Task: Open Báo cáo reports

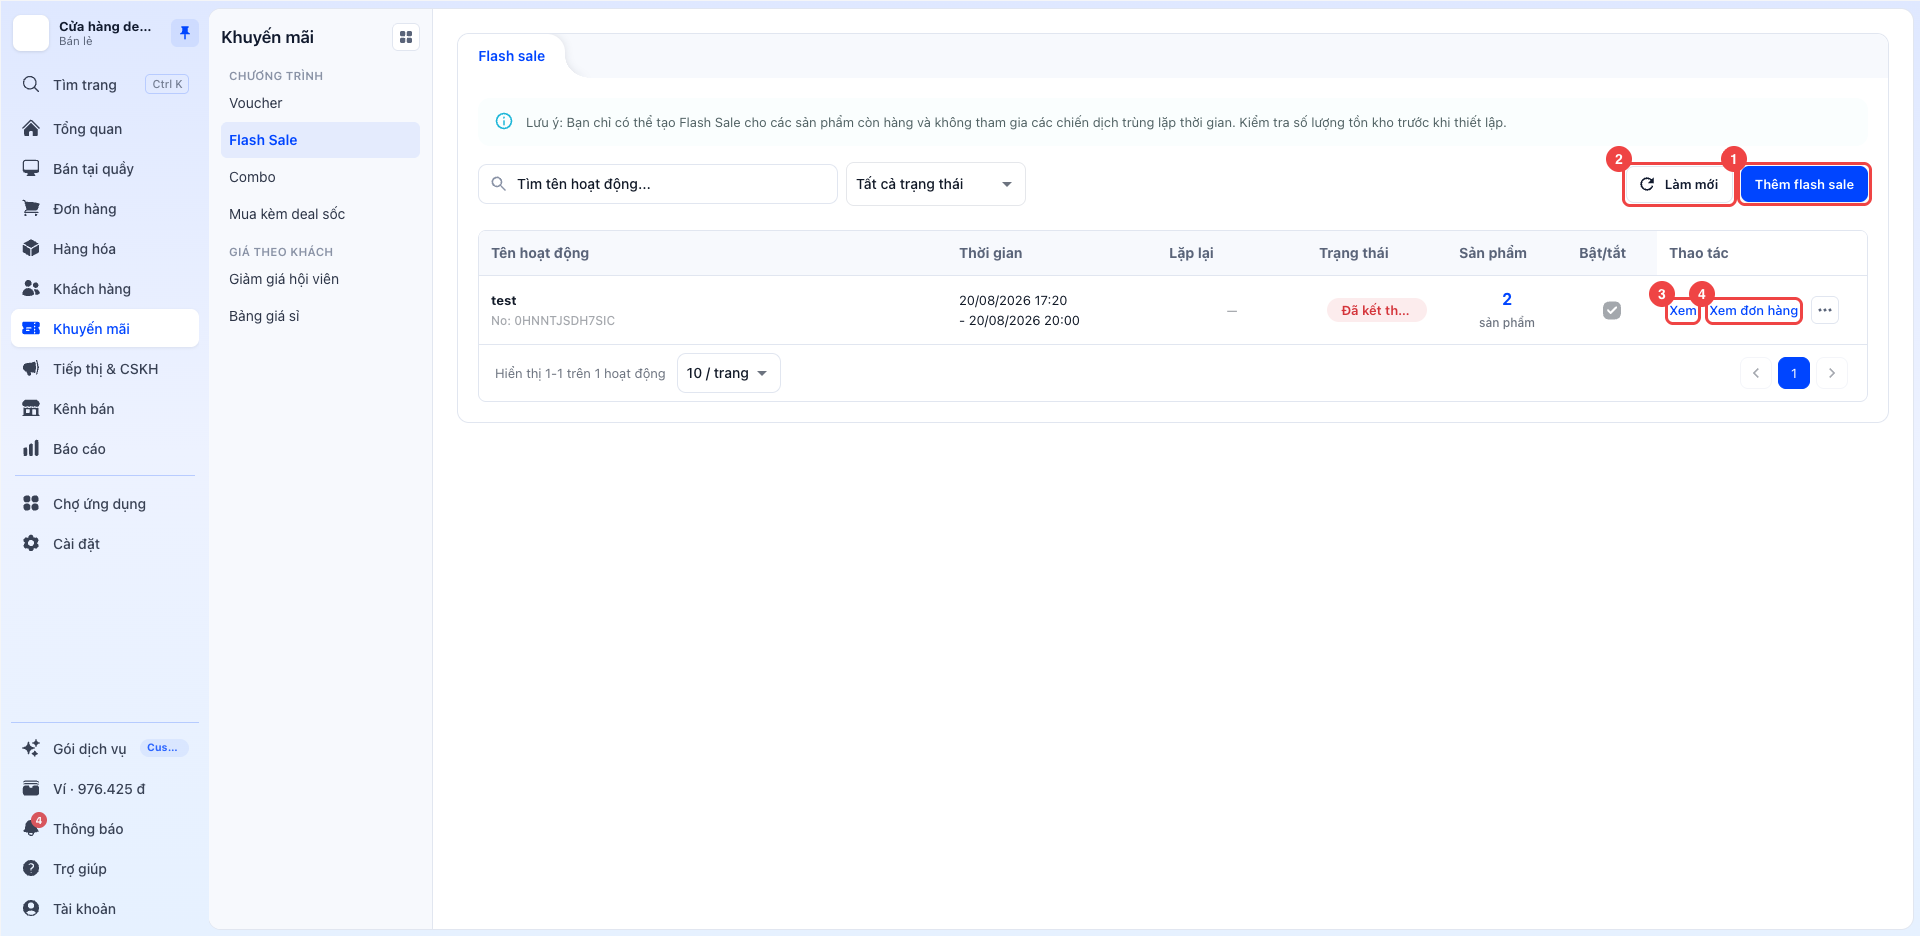Action: pyautogui.click(x=105, y=449)
